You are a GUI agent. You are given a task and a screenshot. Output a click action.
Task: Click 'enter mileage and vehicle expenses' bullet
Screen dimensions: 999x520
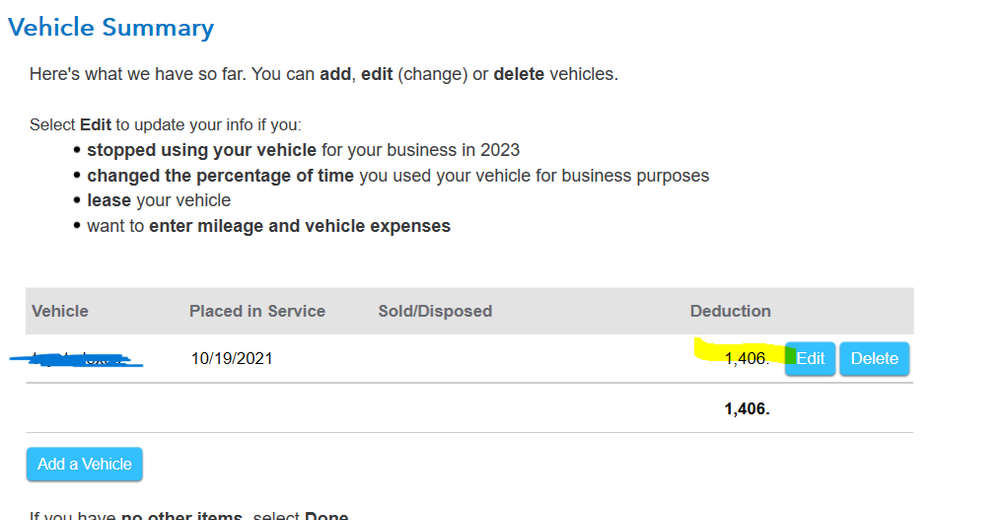268,226
